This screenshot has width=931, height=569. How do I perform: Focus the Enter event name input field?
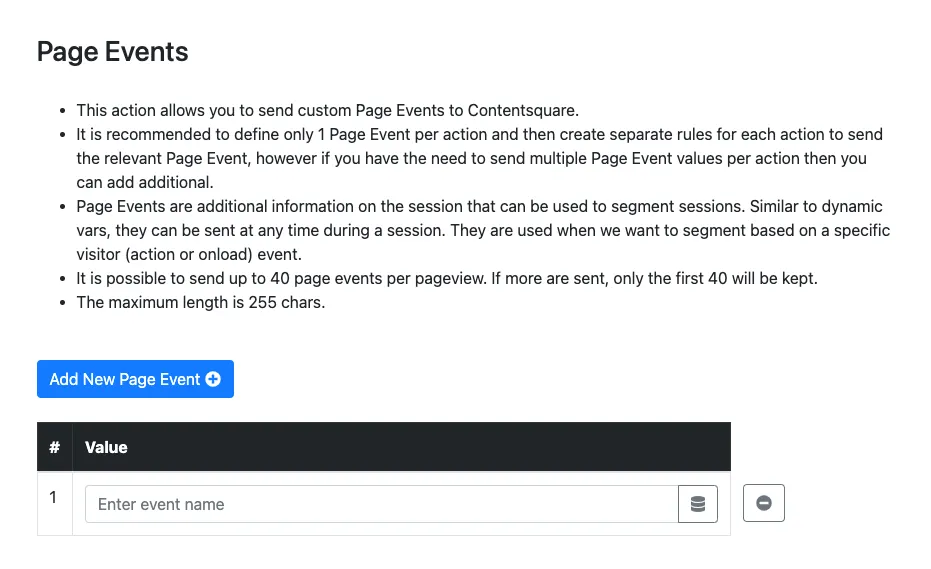pos(381,504)
